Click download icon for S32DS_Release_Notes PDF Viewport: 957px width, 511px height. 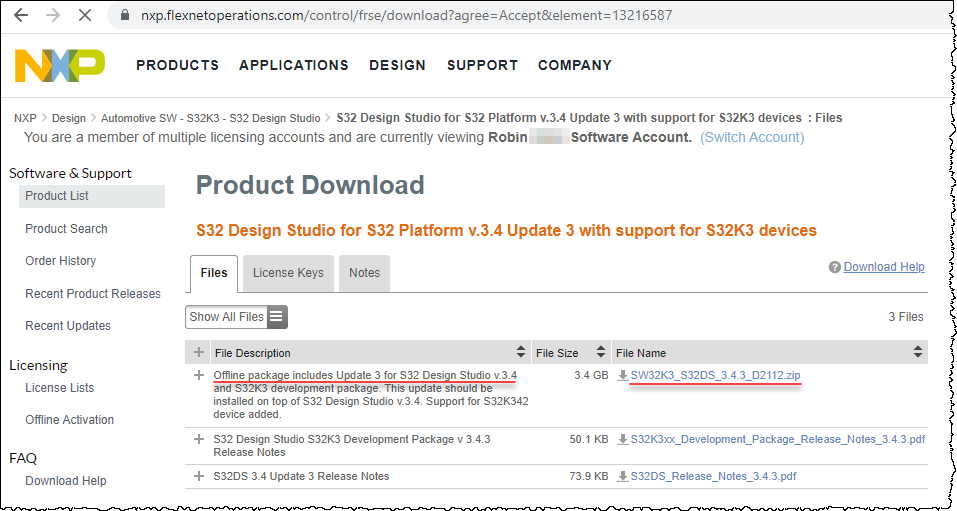coord(623,476)
